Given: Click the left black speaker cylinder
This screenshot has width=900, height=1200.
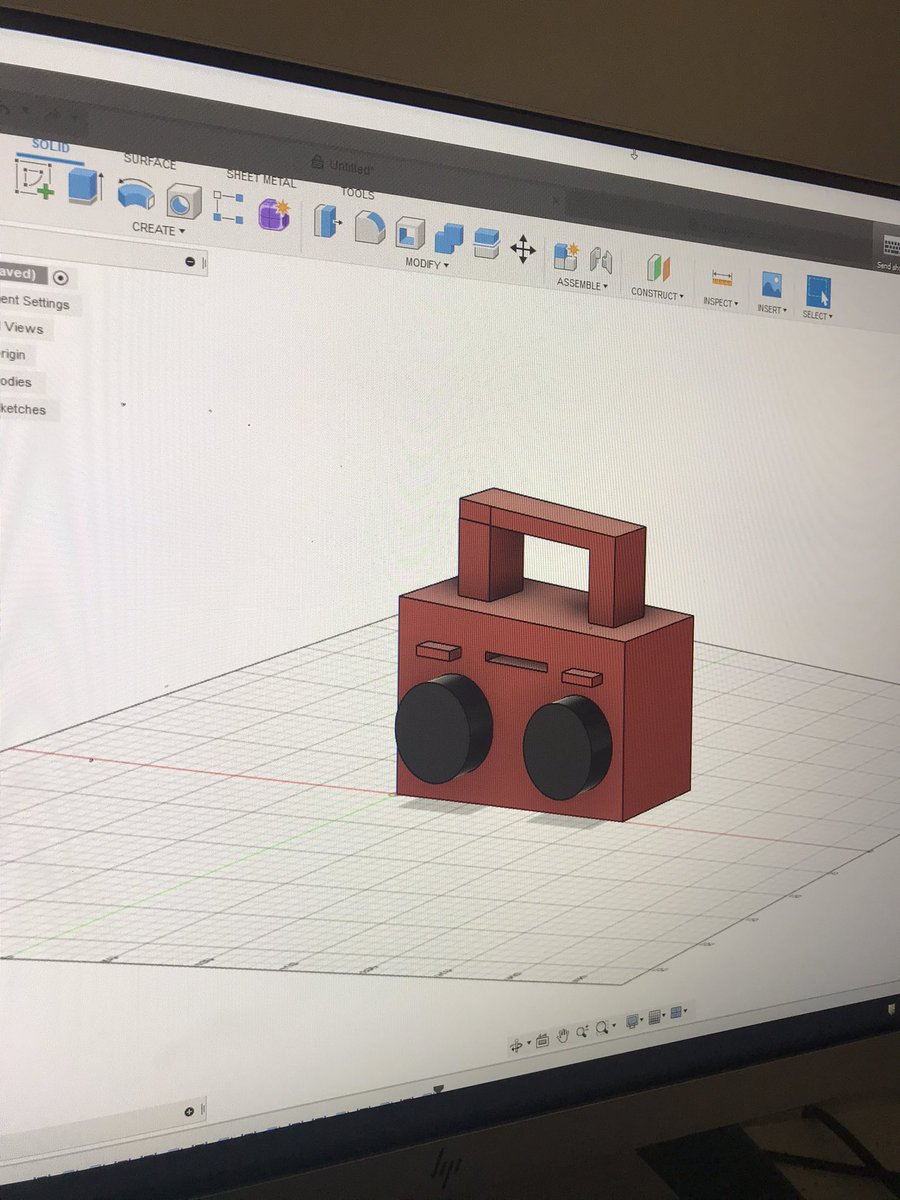Looking at the screenshot, I should (x=443, y=727).
